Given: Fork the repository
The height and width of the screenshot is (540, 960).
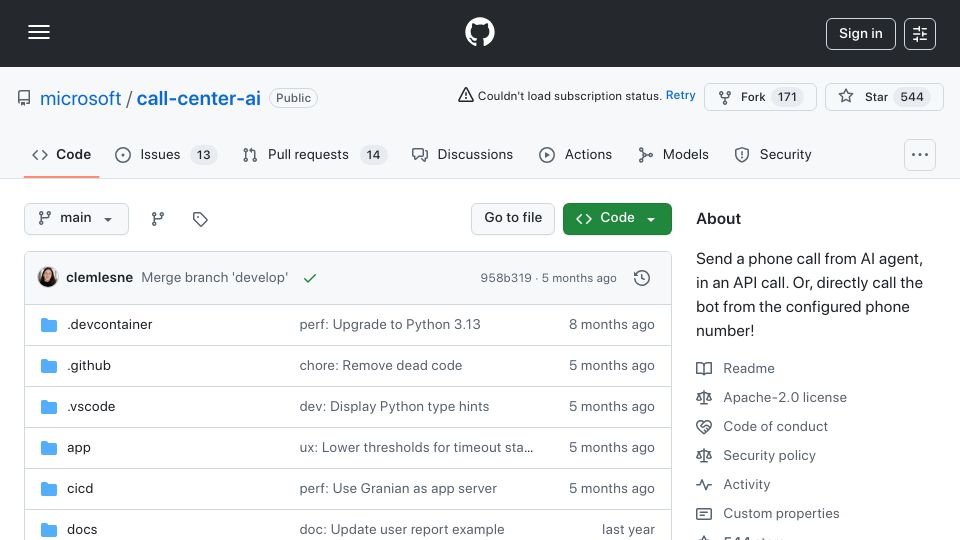Looking at the screenshot, I should pyautogui.click(x=760, y=97).
